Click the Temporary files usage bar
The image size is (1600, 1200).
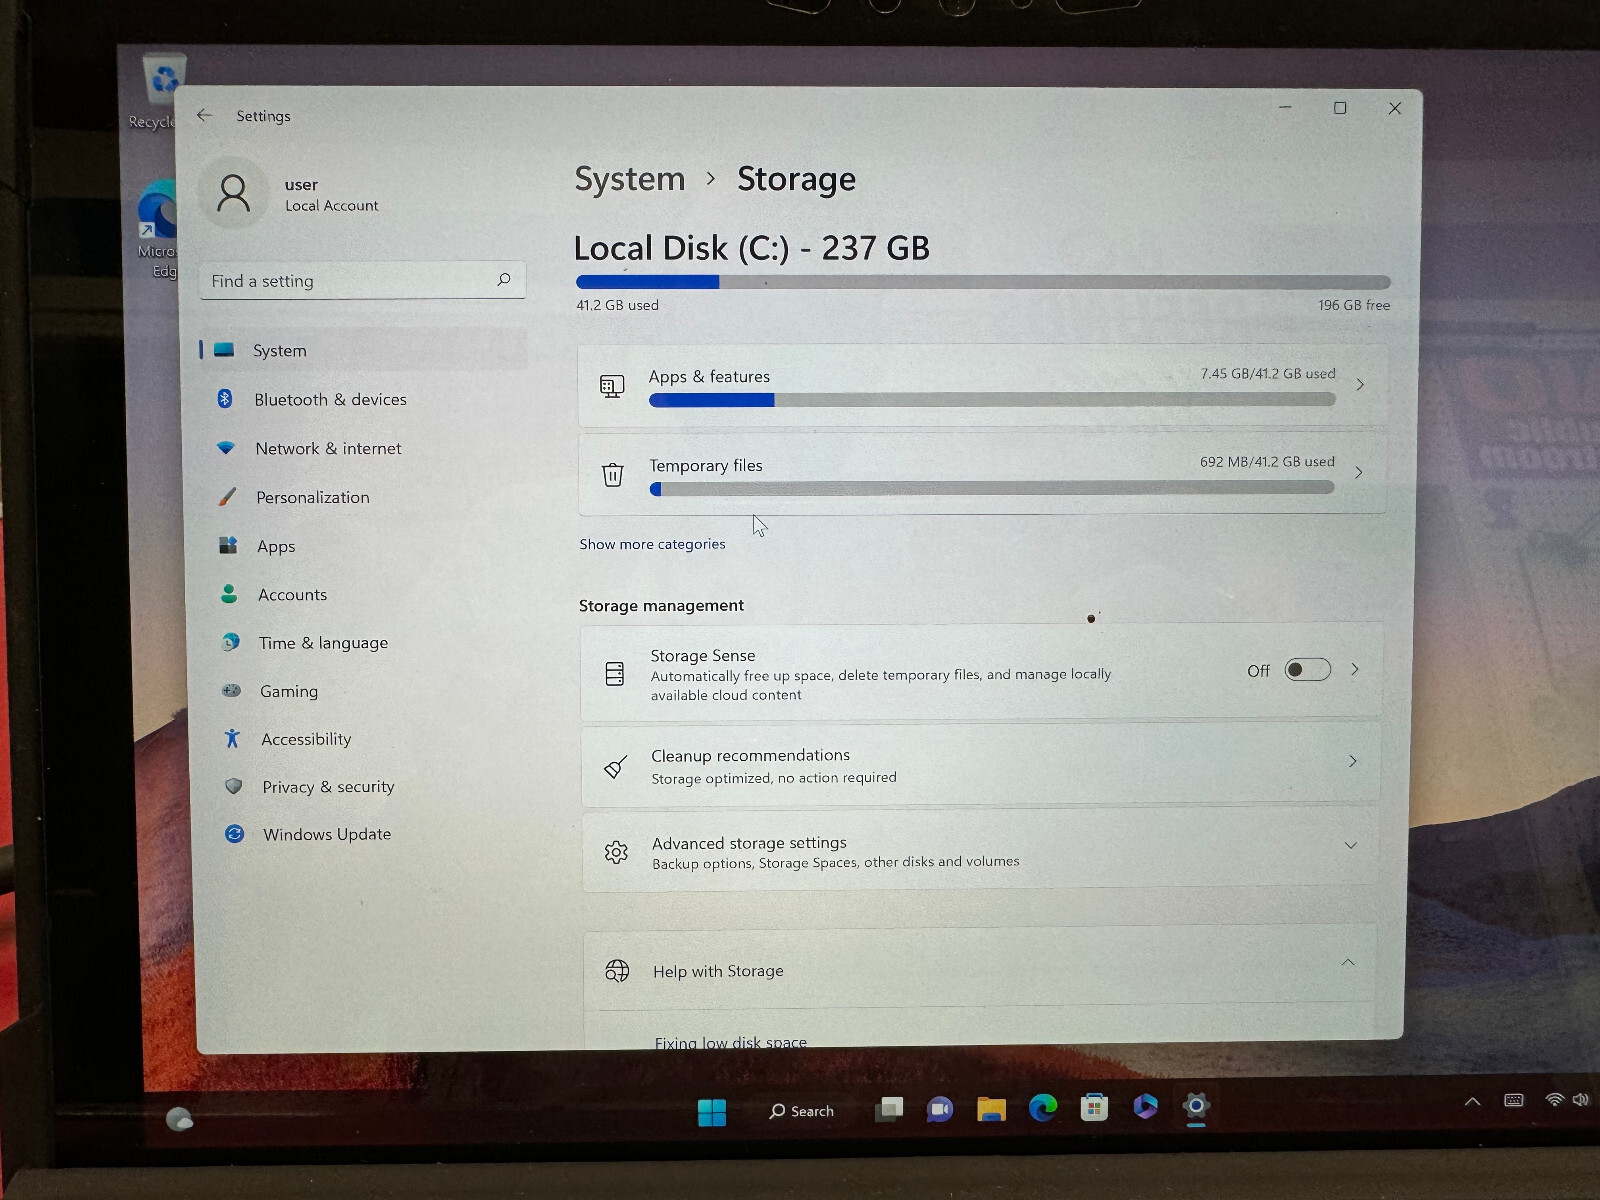tap(992, 488)
